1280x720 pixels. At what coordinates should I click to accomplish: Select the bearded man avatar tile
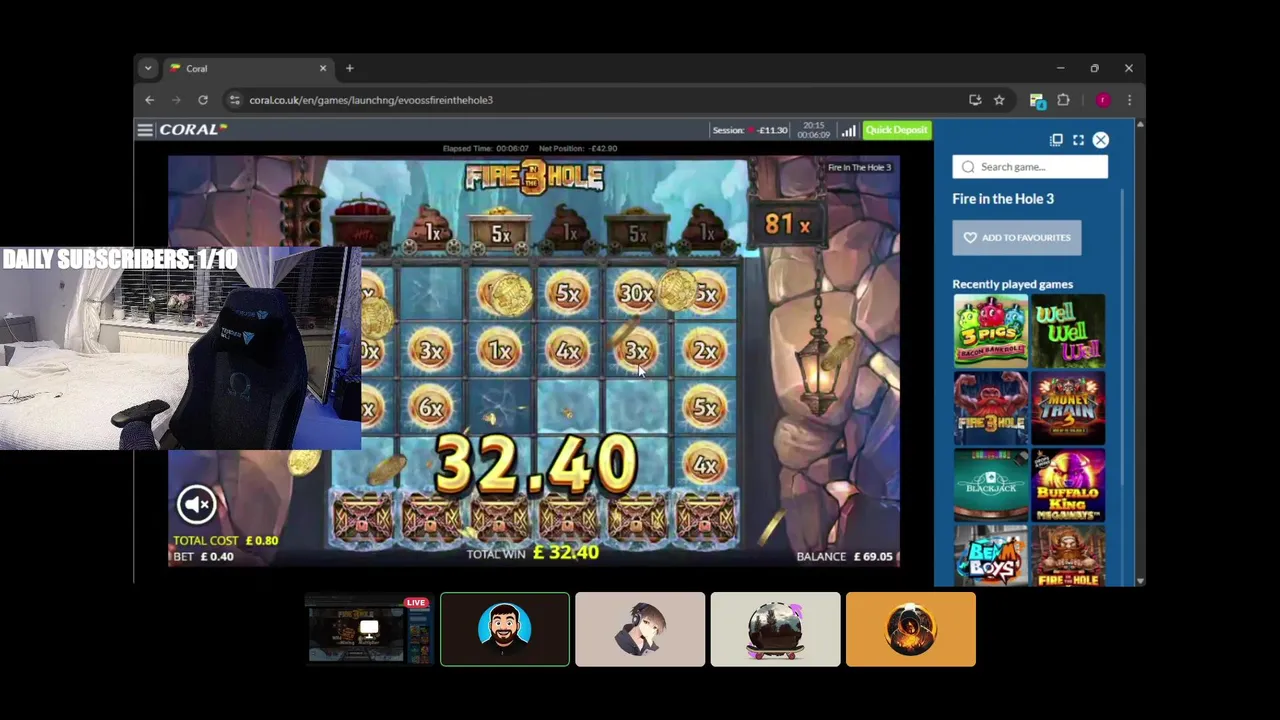pos(505,629)
